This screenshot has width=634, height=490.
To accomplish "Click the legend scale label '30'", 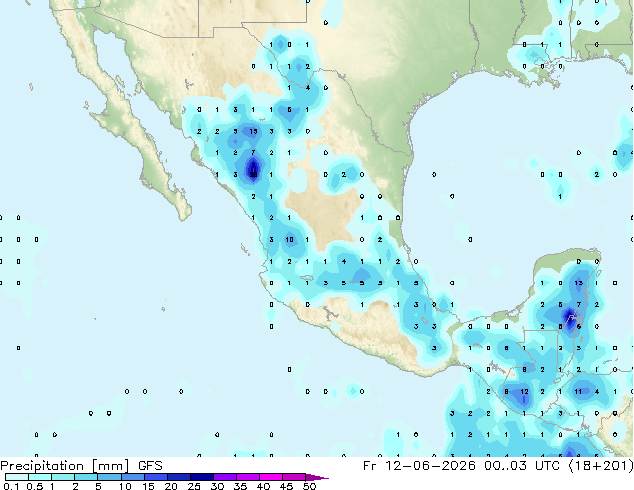I will [x=217, y=486].
